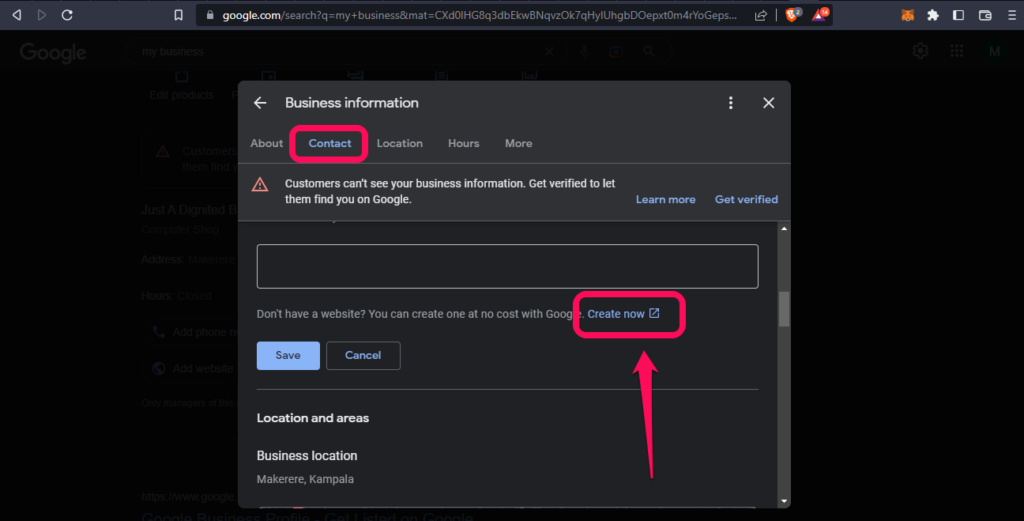Image resolution: width=1024 pixels, height=521 pixels.
Task: Open the browser hamburger menu
Action: 1012,15
